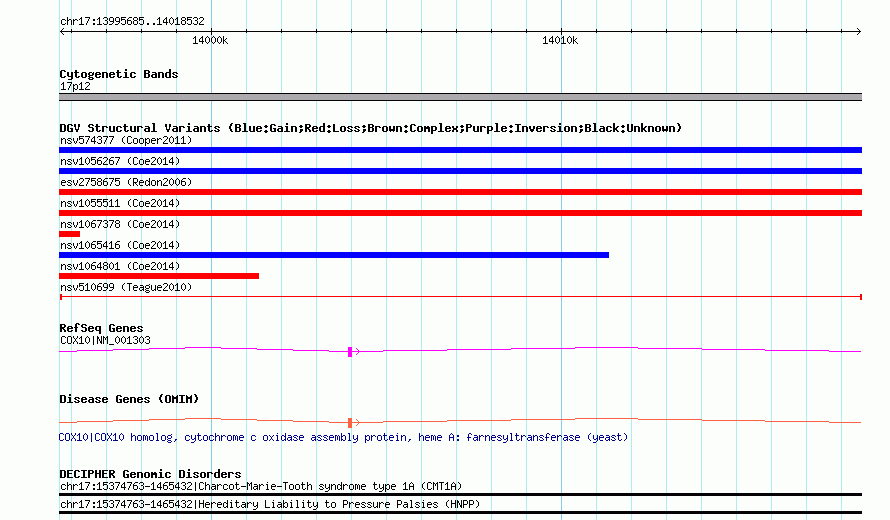This screenshot has height=520, width=890.
Task: Click the nsv574377 (Cooper2011) label
Action: pos(126,140)
